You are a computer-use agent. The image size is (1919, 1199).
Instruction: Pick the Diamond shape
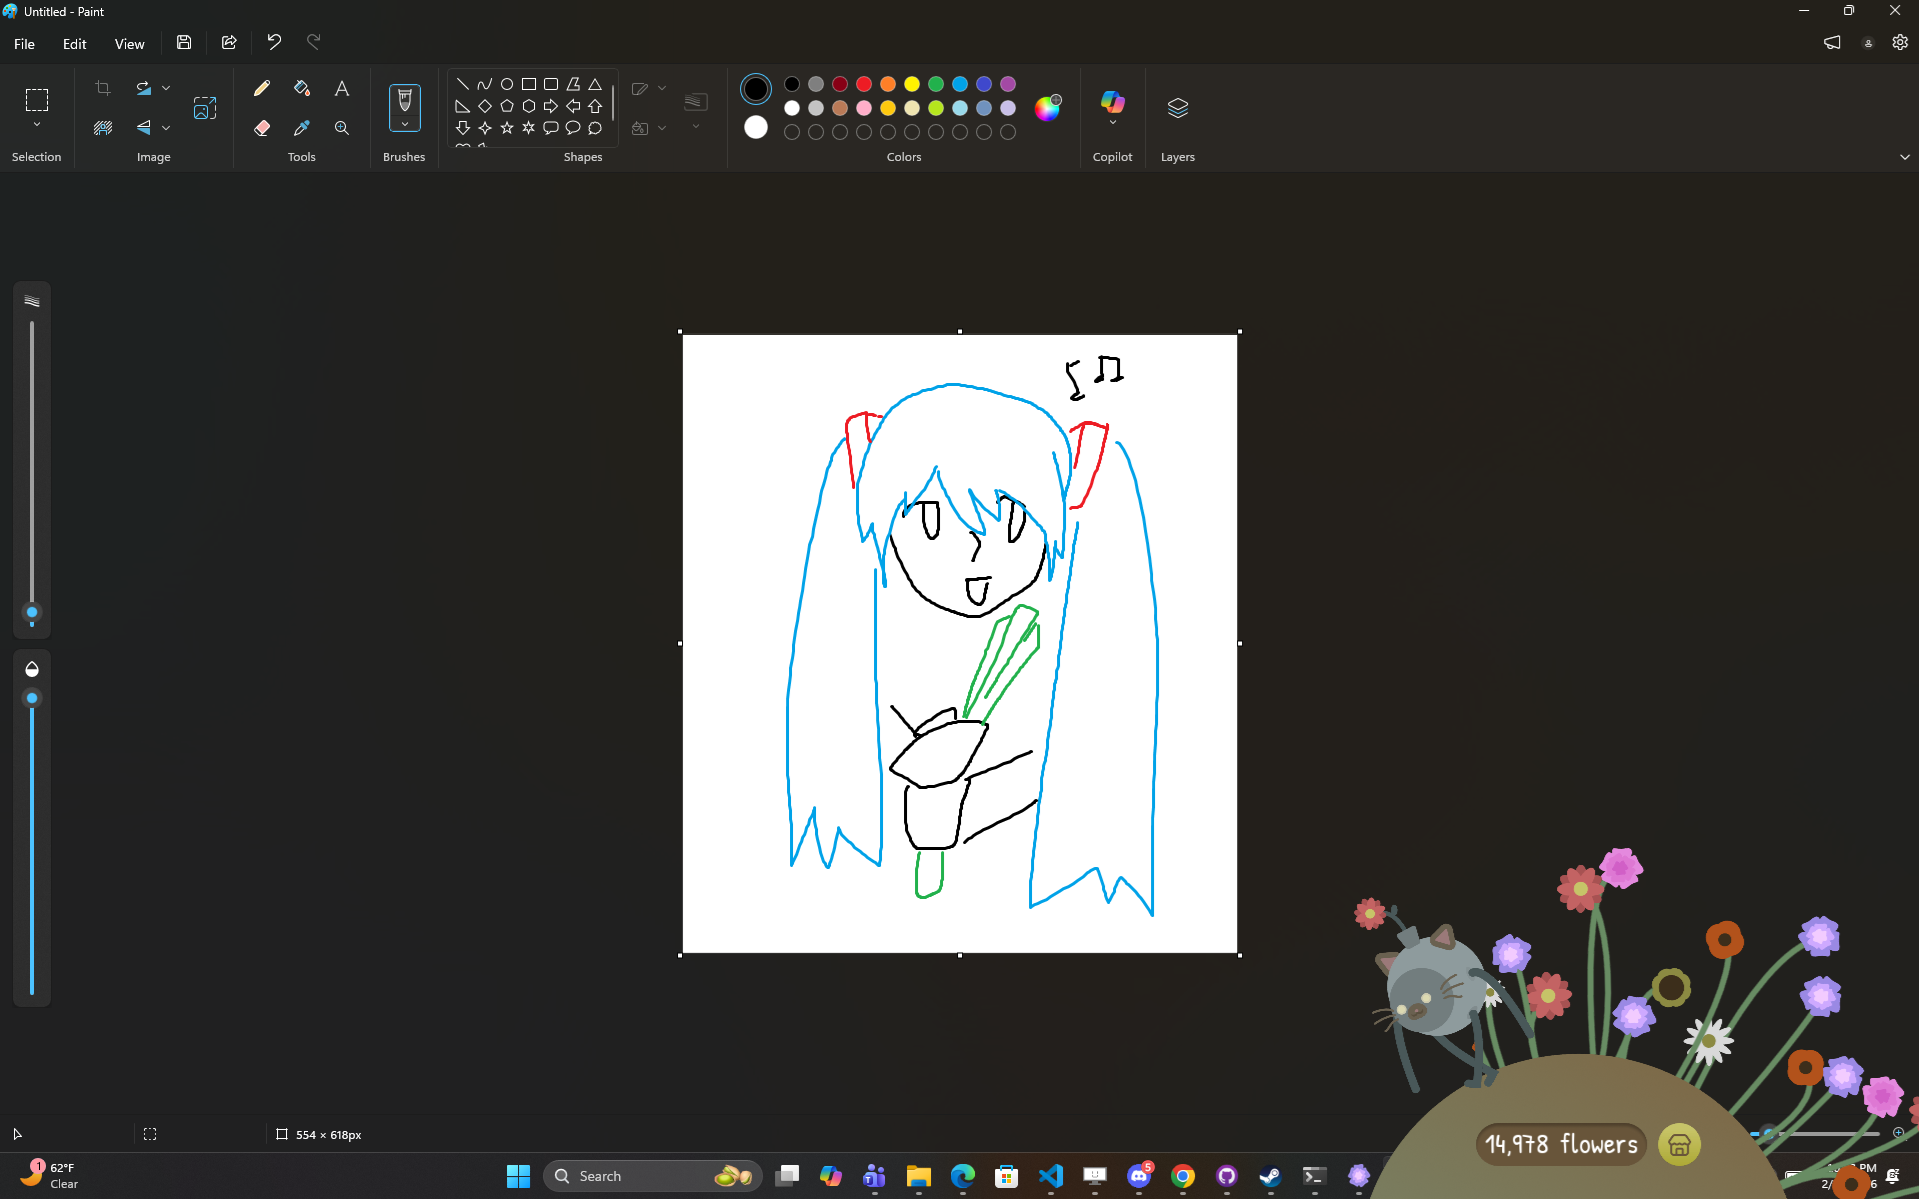tap(485, 106)
